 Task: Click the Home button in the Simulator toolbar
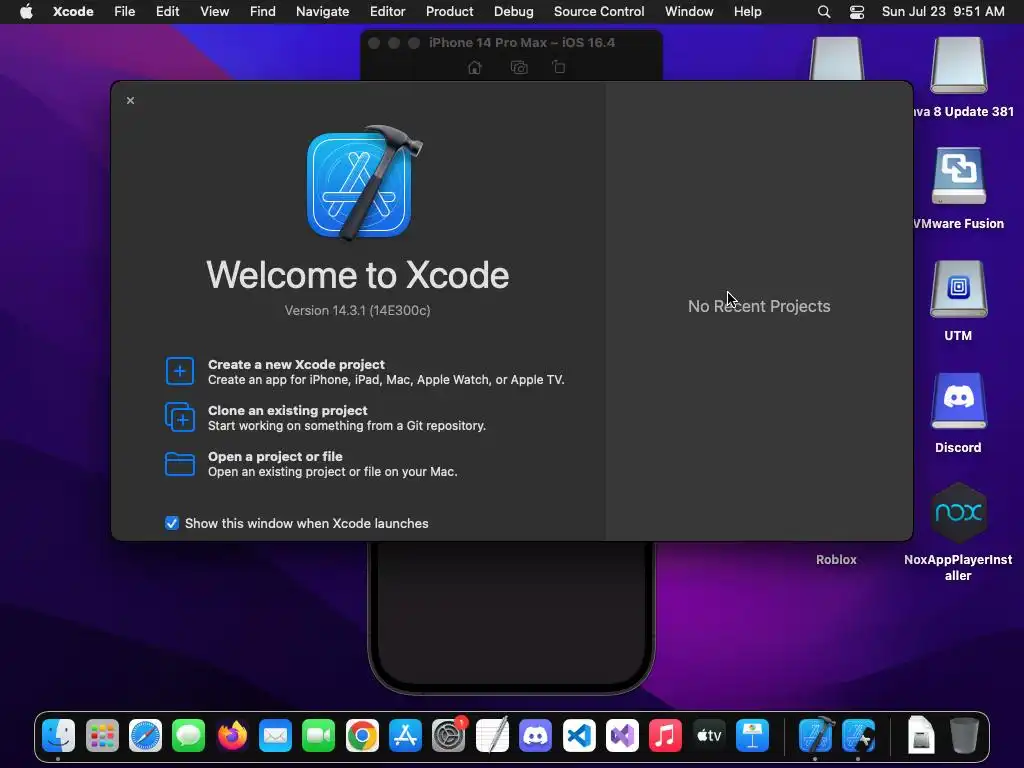click(x=475, y=67)
